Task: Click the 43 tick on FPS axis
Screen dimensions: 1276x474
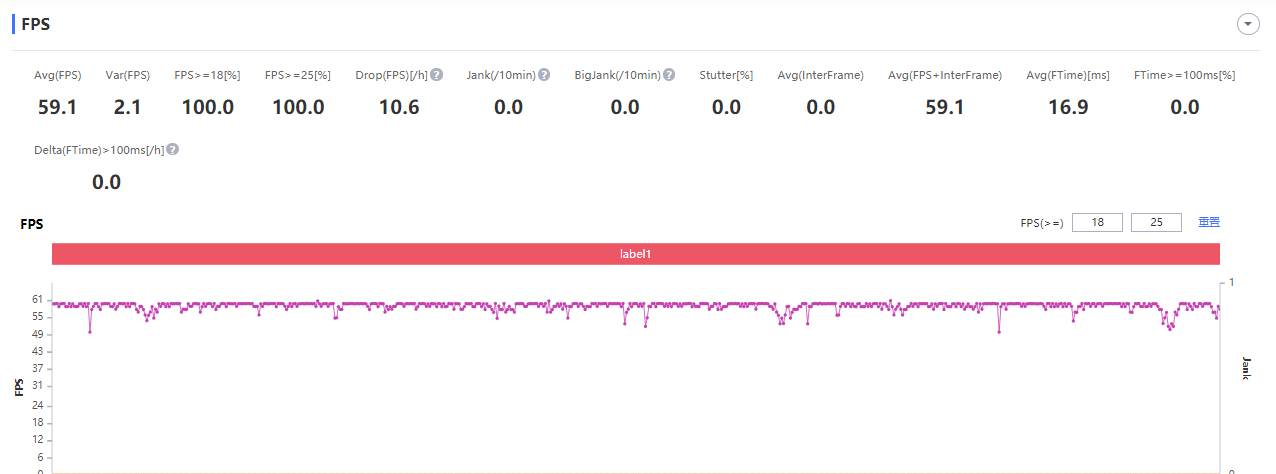Action: pos(36,351)
